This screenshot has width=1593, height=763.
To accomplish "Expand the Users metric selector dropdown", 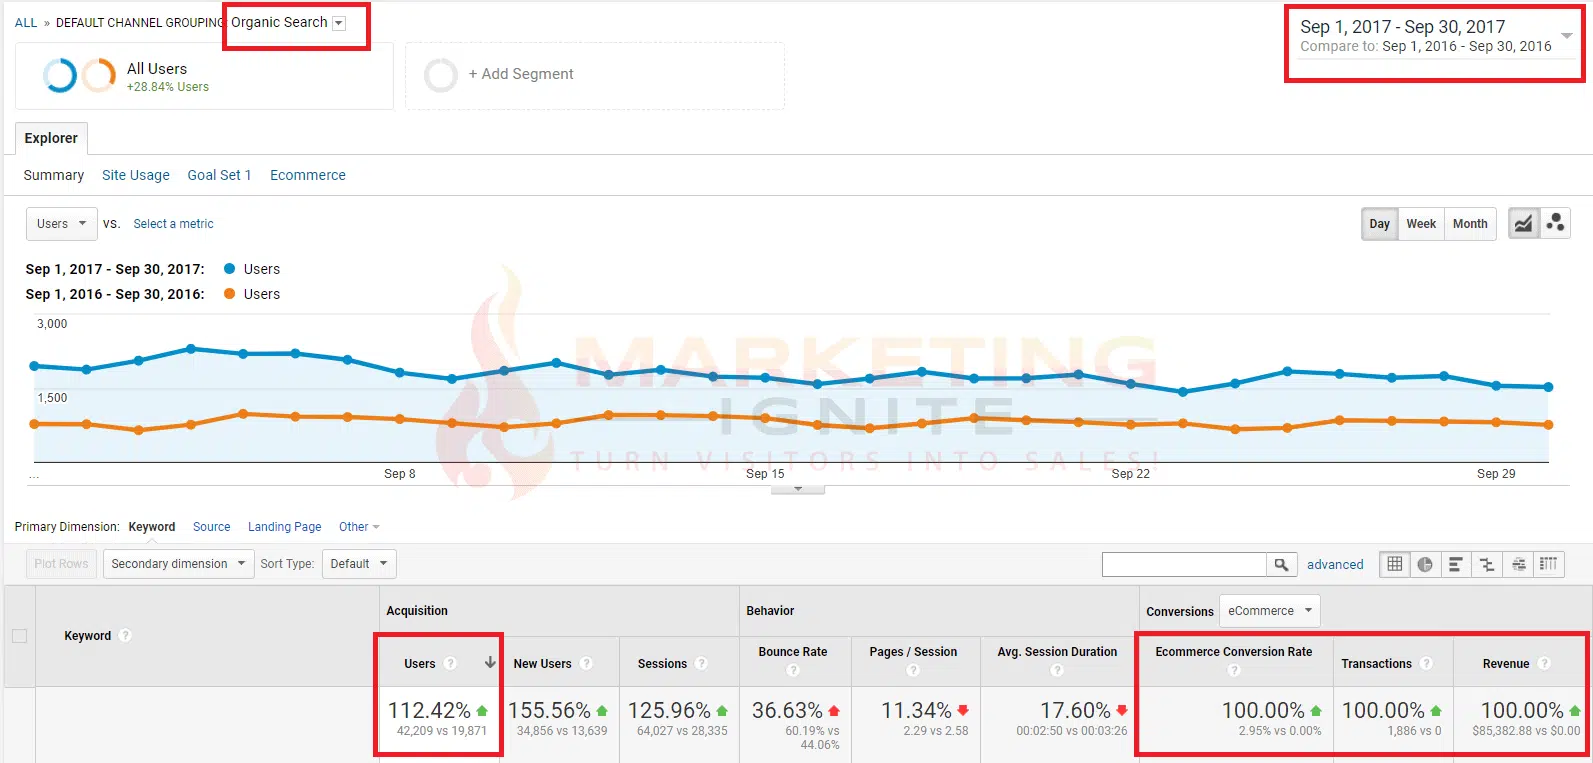I will tap(61, 224).
